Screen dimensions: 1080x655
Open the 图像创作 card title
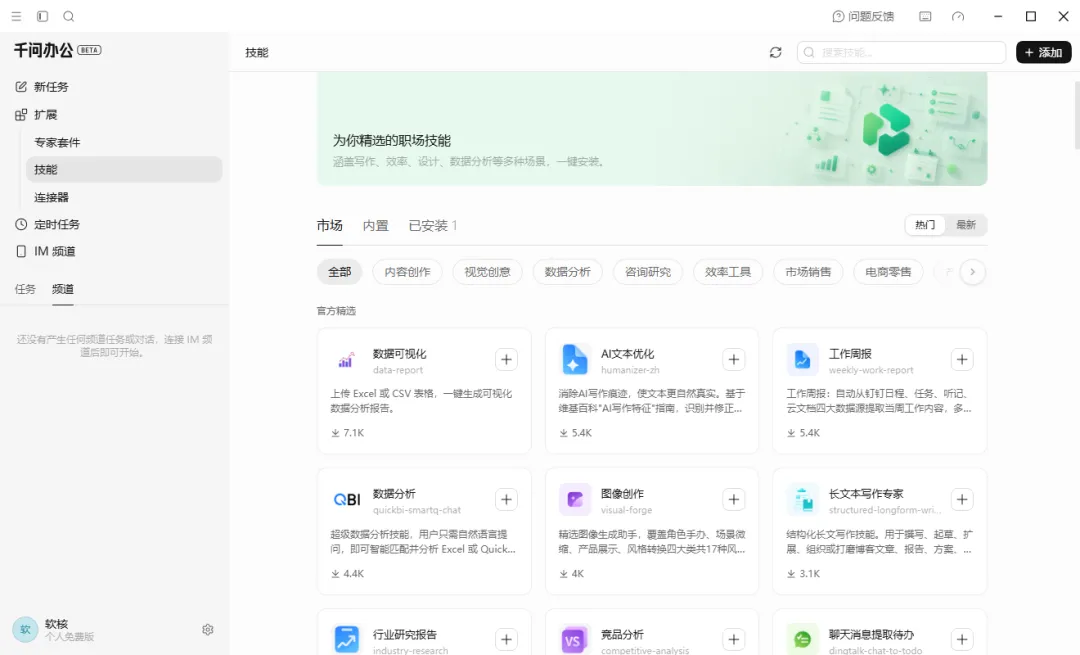click(x=622, y=494)
